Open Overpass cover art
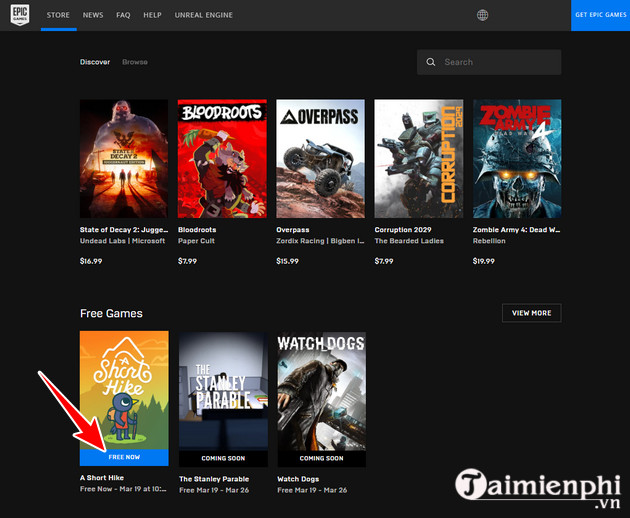630x518 pixels. [321, 159]
